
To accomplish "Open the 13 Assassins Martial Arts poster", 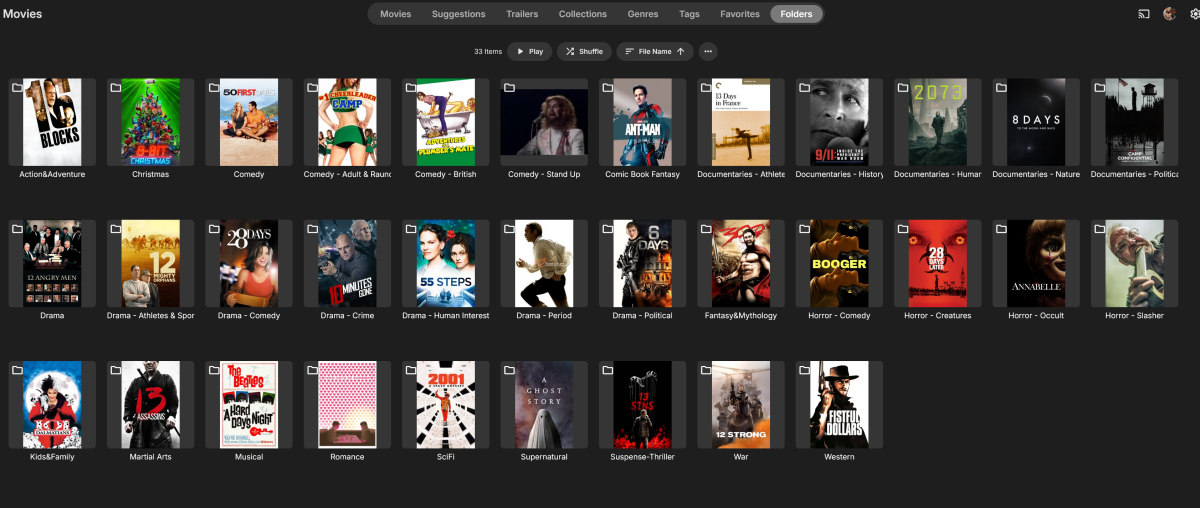I will 150,405.
